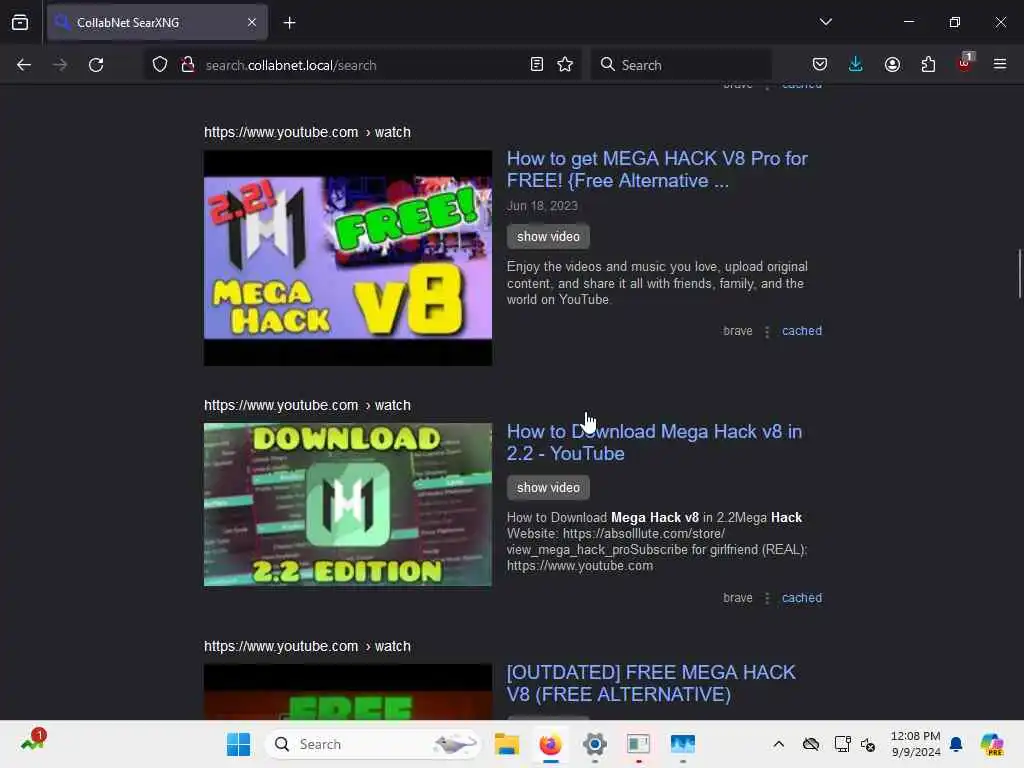Open MEGA HACK V8 Pro FREE result
This screenshot has width=1024, height=768.
click(x=657, y=170)
